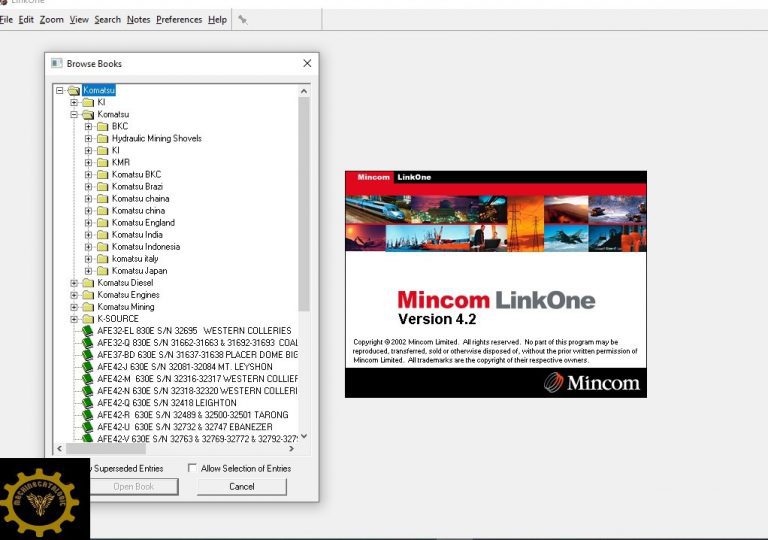The width and height of the screenshot is (768, 540).
Task: Select the Komatsu England tree item
Action: (x=143, y=222)
